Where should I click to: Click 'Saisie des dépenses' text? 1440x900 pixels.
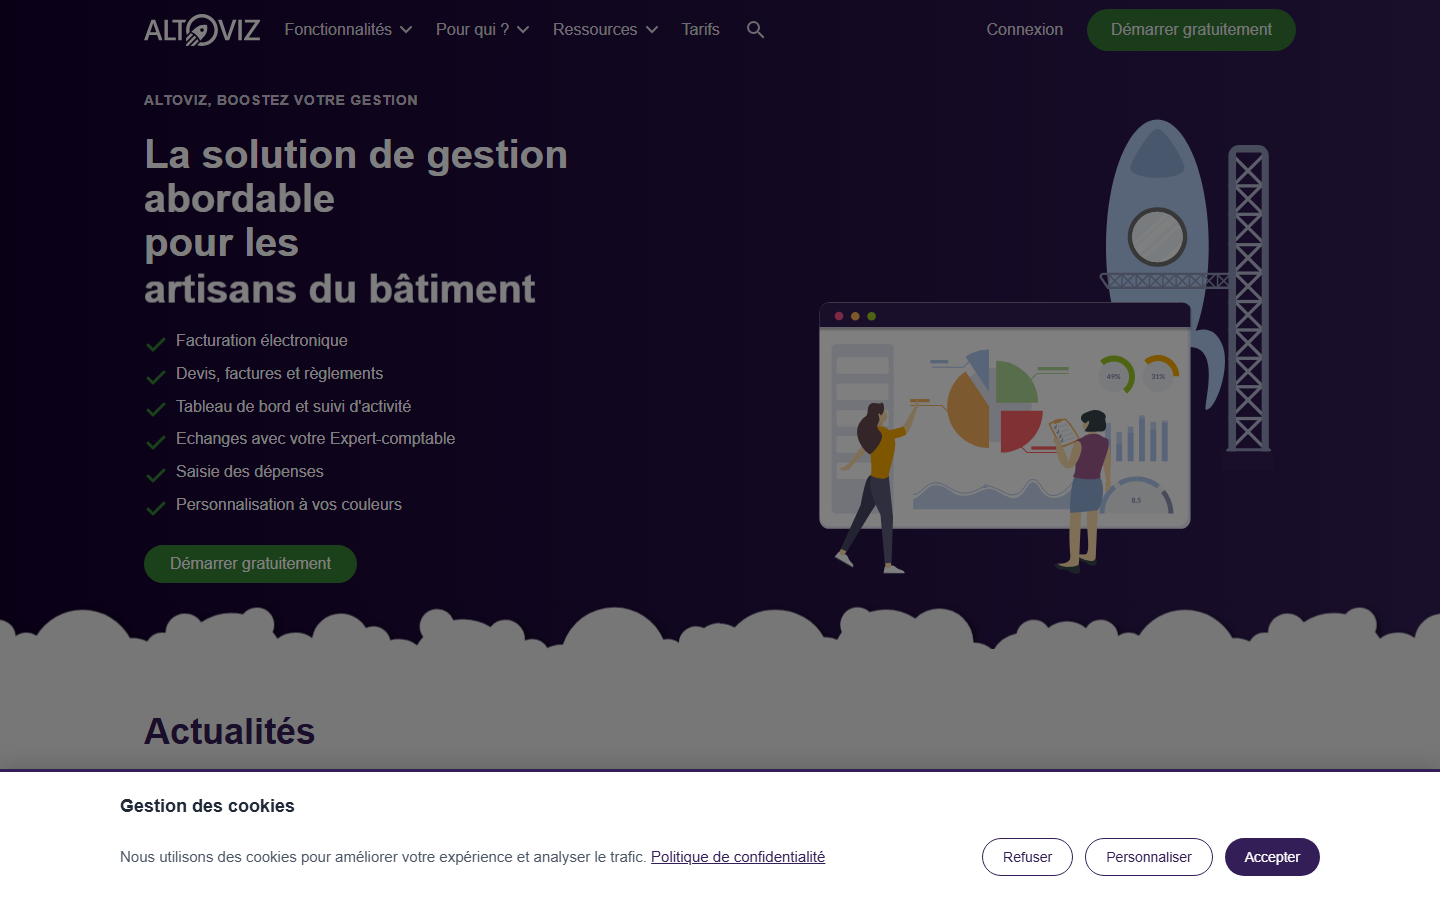click(x=249, y=472)
